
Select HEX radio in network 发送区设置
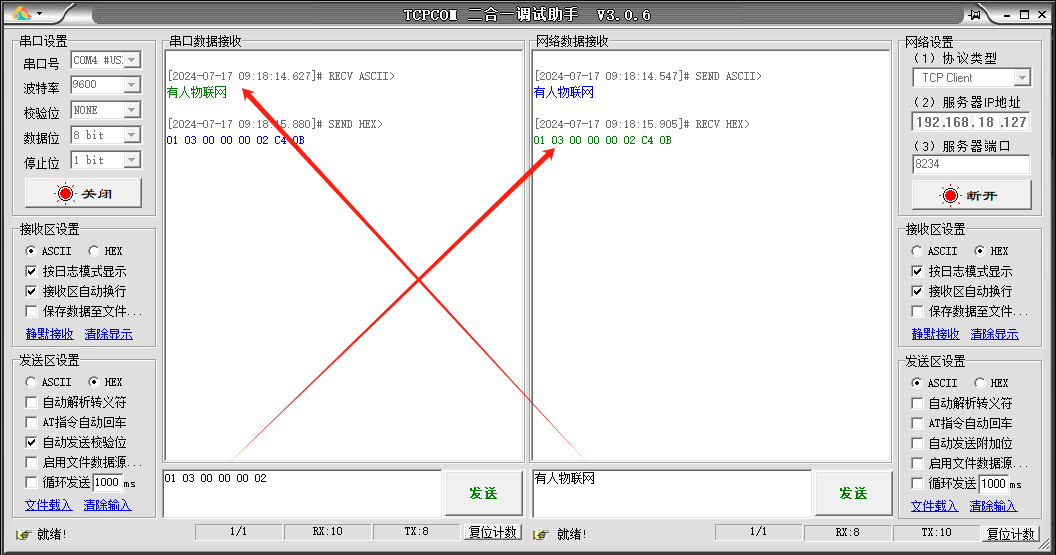(981, 383)
